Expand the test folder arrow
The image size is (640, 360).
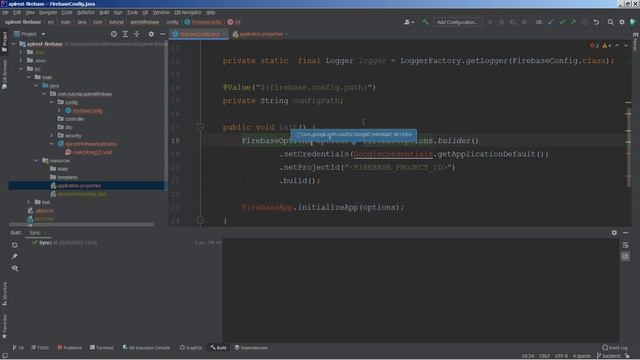coord(29,202)
